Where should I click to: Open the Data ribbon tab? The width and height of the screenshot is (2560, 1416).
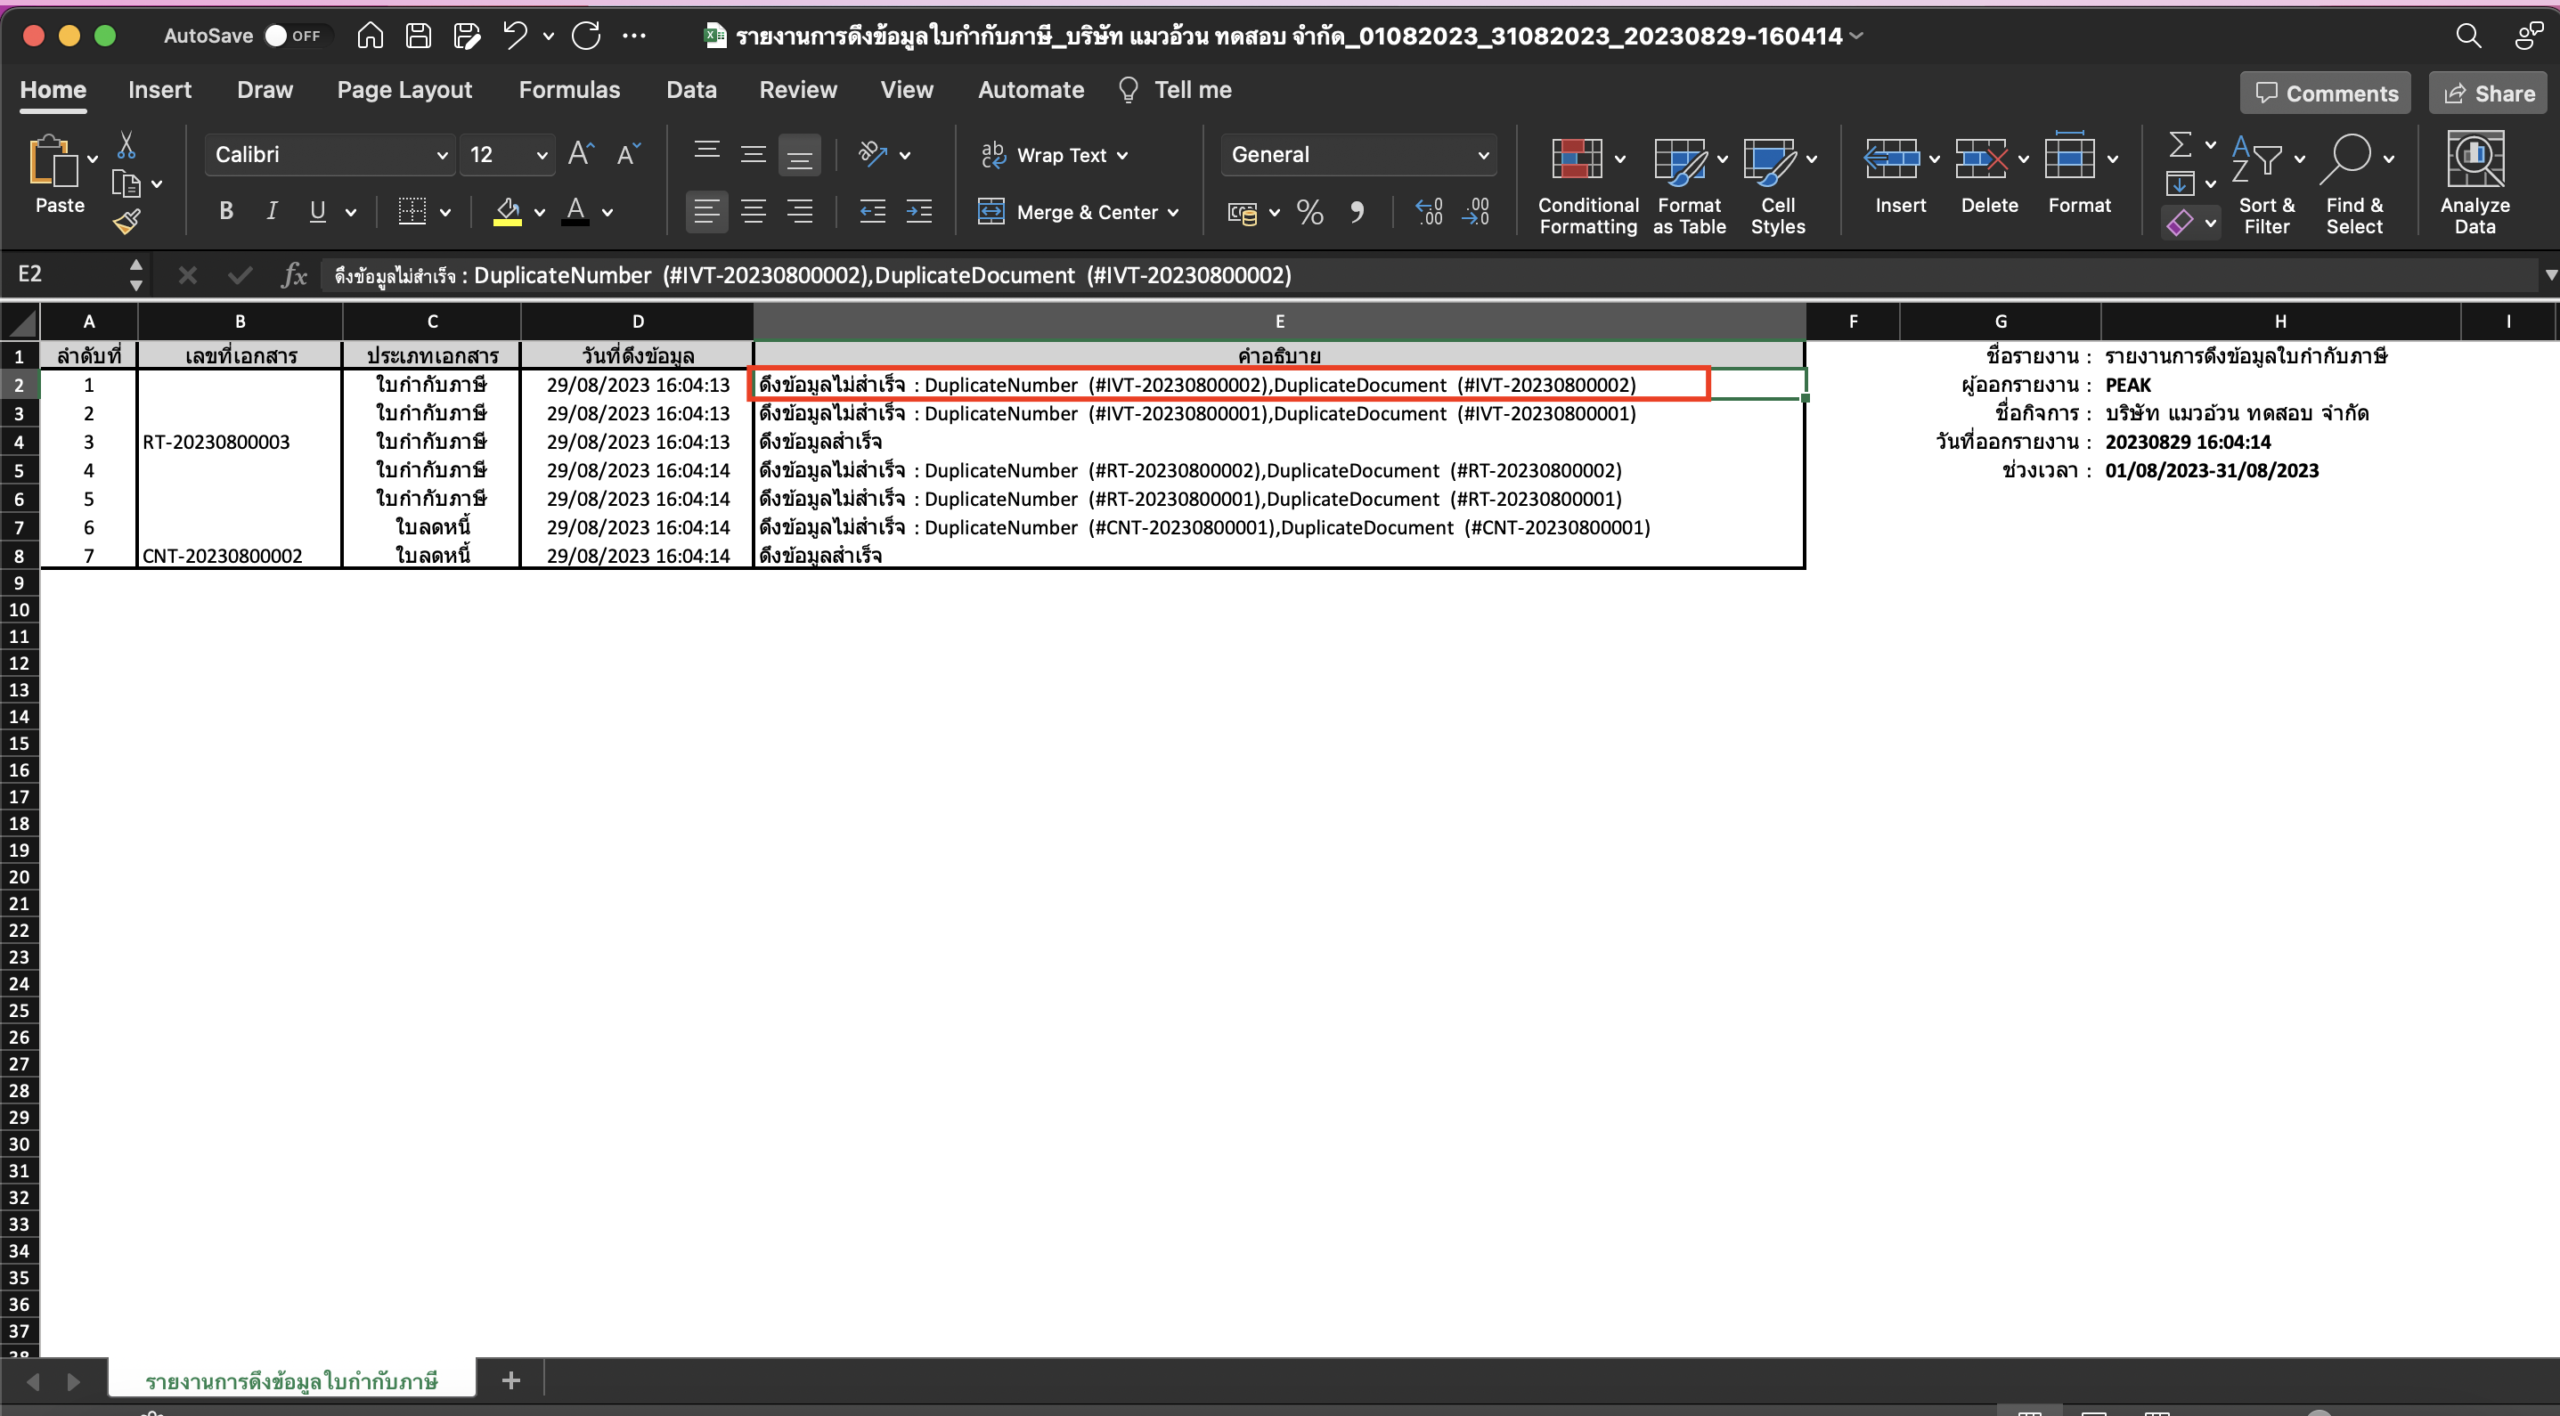691,90
